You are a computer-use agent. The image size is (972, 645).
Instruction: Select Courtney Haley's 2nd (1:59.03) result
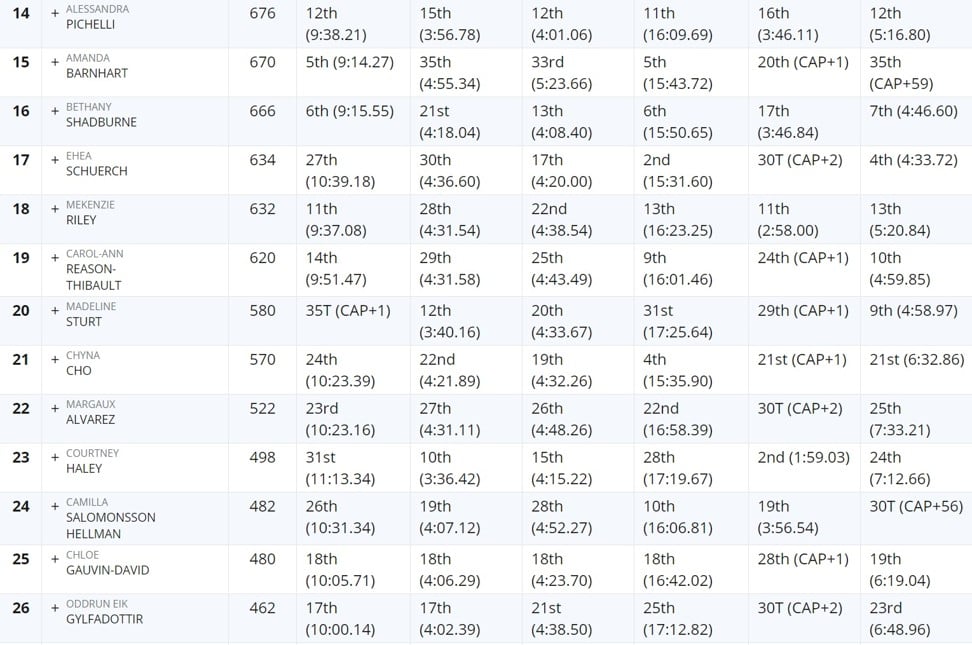click(803, 458)
